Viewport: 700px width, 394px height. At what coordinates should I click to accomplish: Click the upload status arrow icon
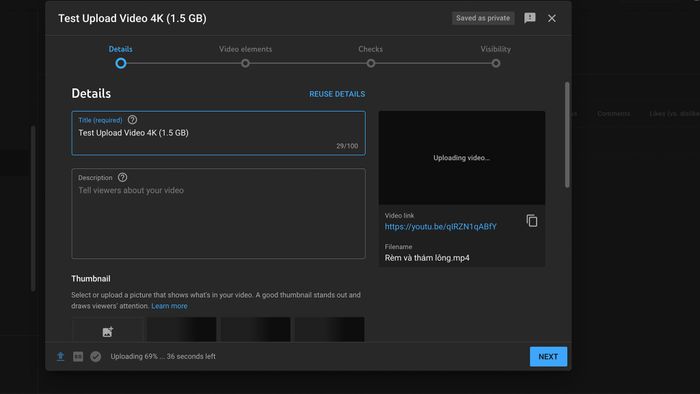coord(60,356)
